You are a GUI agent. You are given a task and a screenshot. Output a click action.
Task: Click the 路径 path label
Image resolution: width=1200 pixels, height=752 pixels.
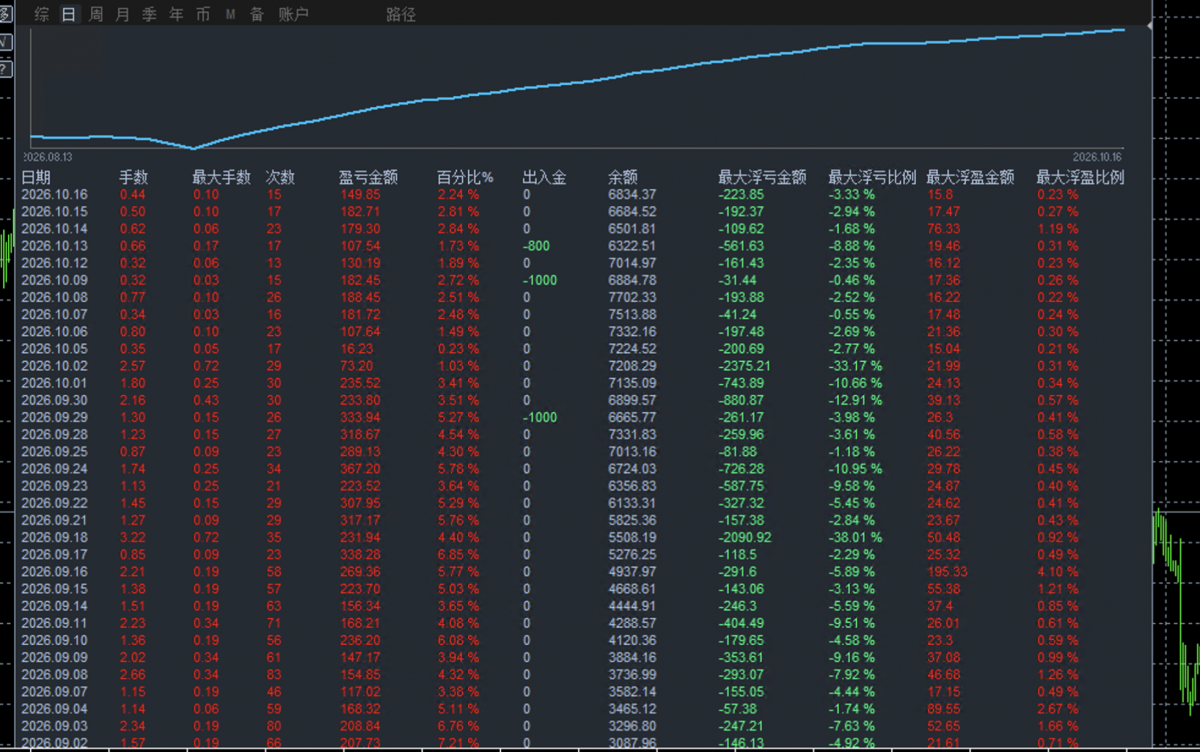click(401, 15)
